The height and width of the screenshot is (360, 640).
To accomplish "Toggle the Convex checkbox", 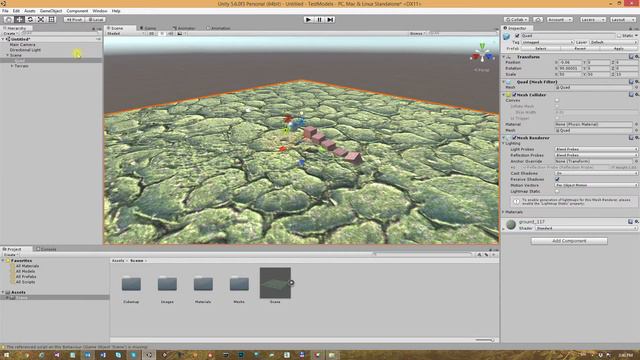I will (557, 100).
